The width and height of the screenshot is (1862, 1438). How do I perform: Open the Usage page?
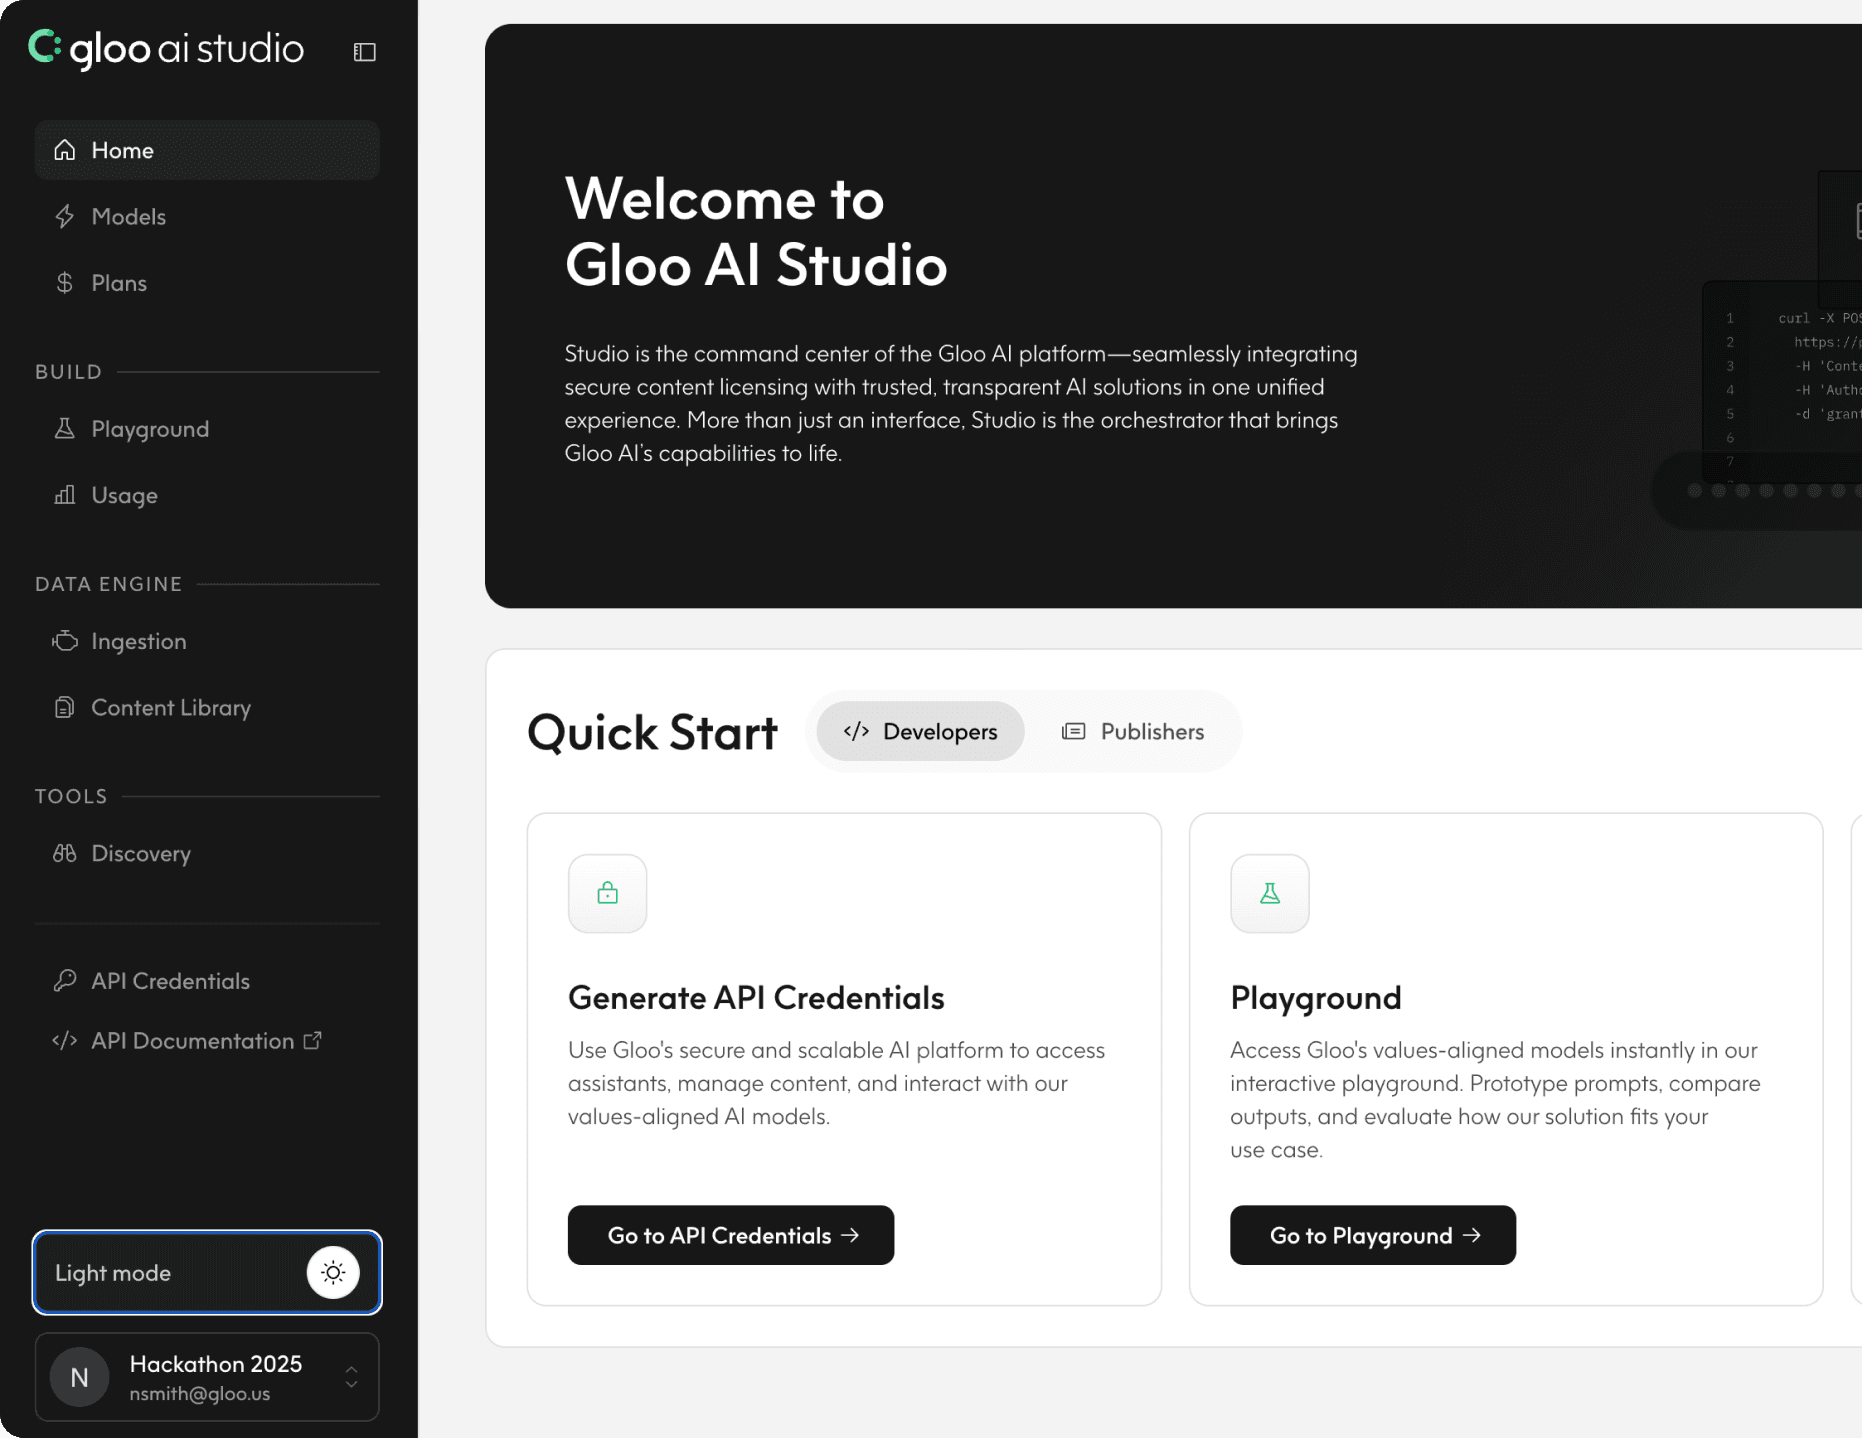[x=207, y=495]
